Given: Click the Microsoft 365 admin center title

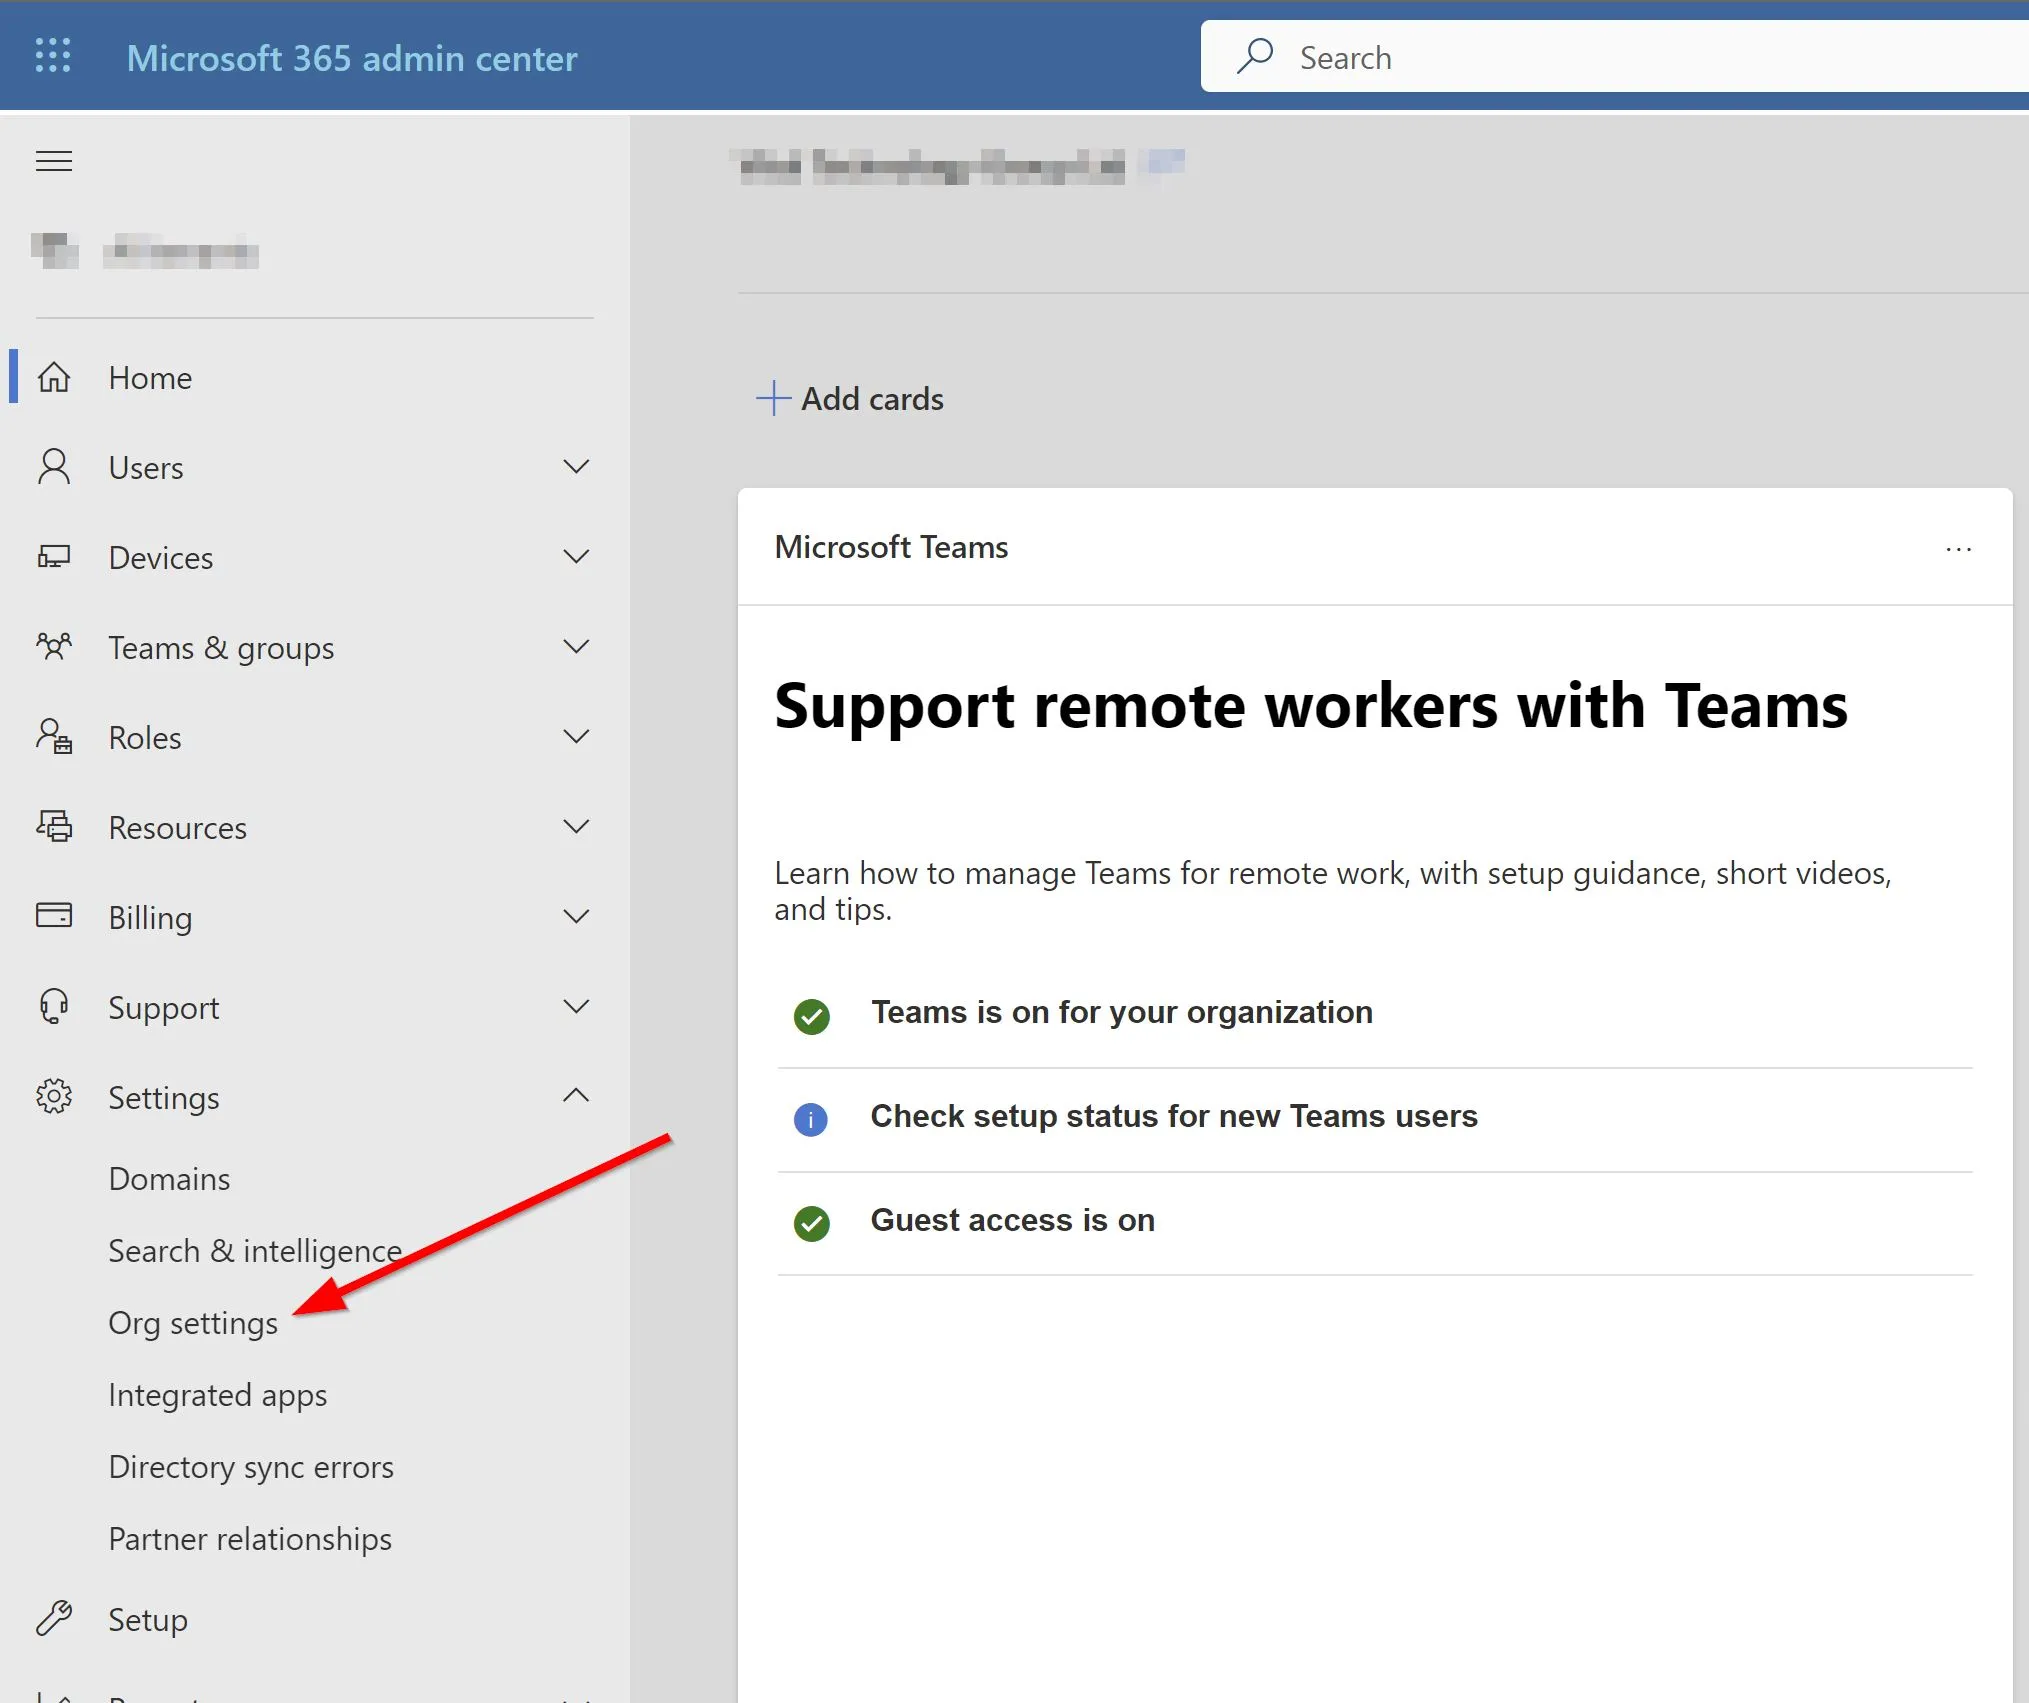Looking at the screenshot, I should pyautogui.click(x=352, y=58).
